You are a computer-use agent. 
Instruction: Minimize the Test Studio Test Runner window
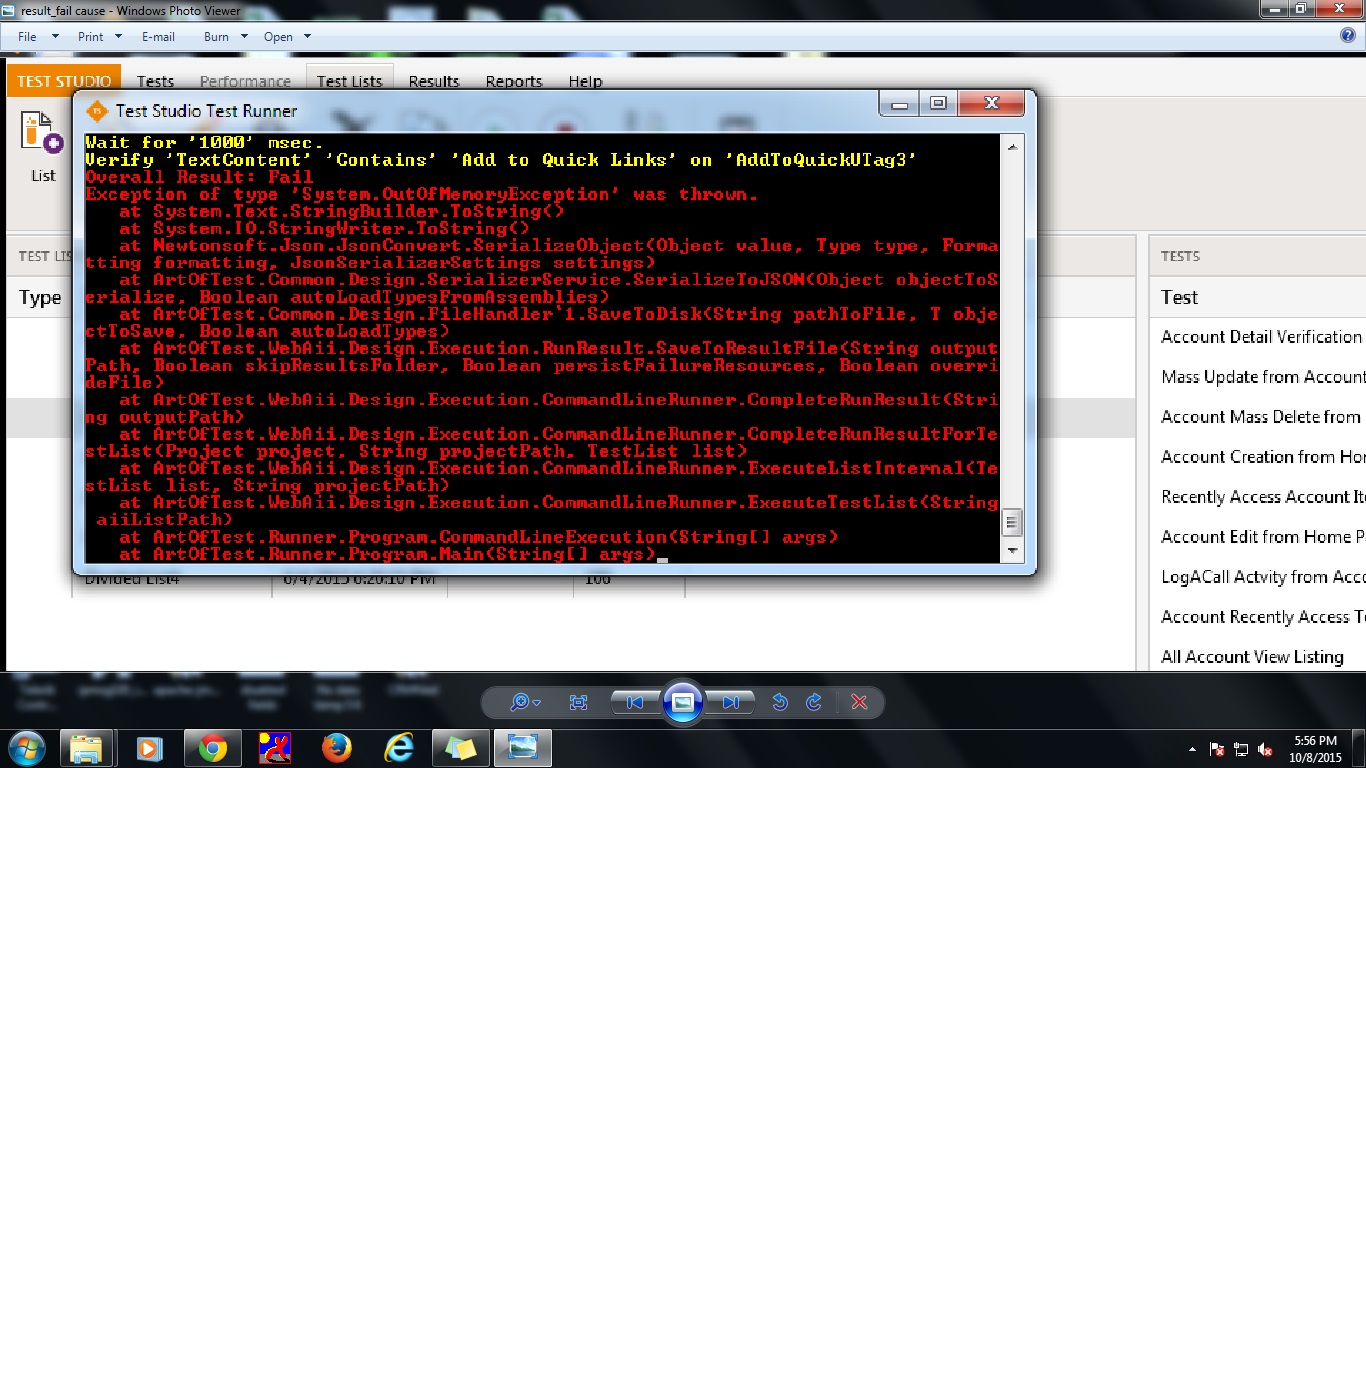[x=899, y=104]
